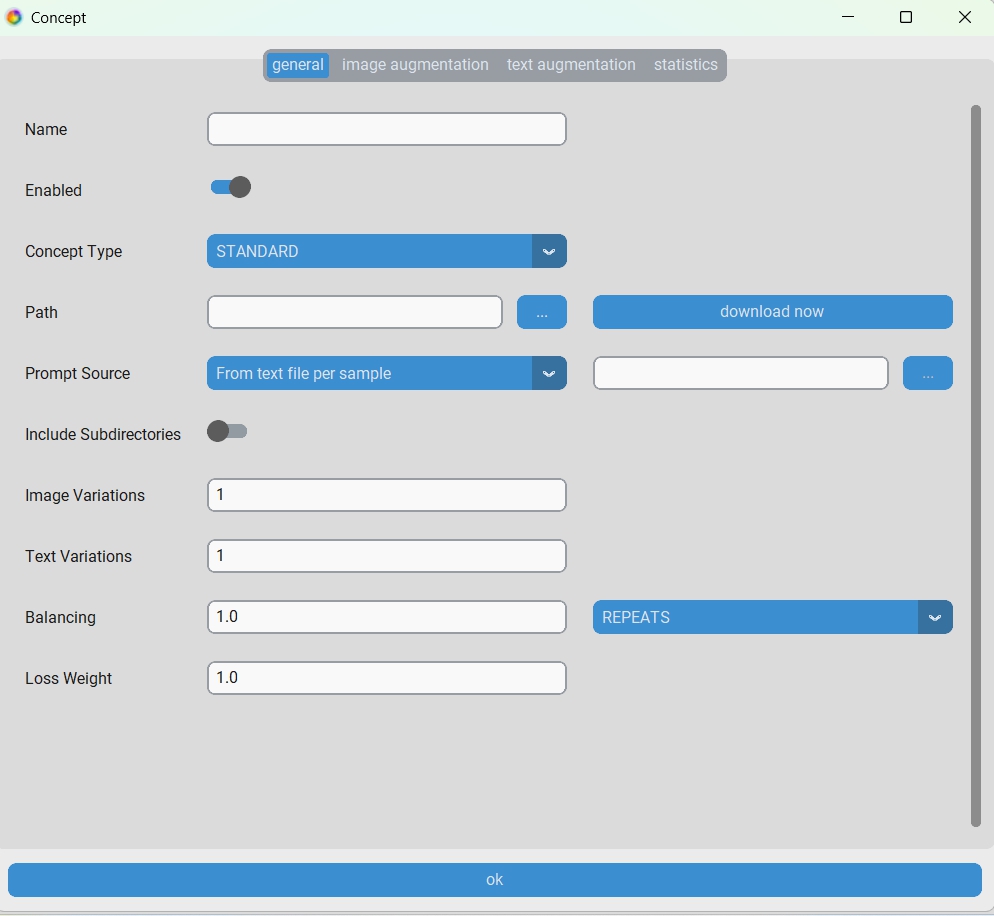Switch to the image augmentation tab
994x916 pixels.
pos(415,65)
